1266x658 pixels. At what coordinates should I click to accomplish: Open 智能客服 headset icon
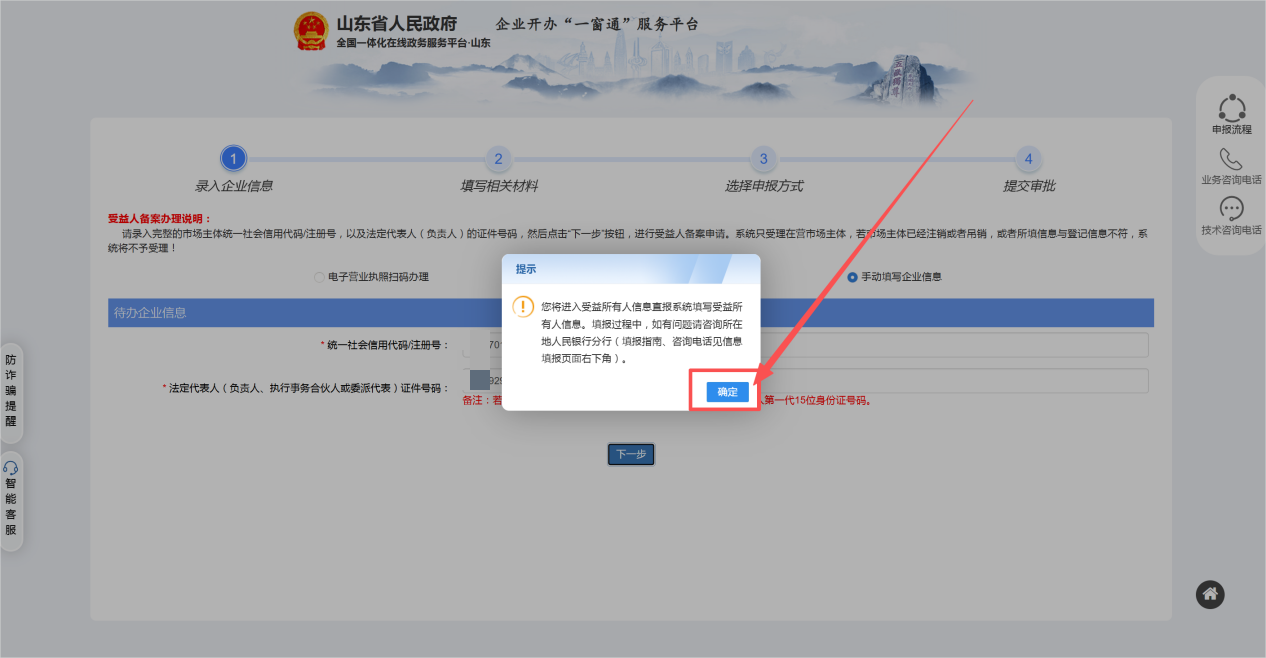(x=11, y=468)
